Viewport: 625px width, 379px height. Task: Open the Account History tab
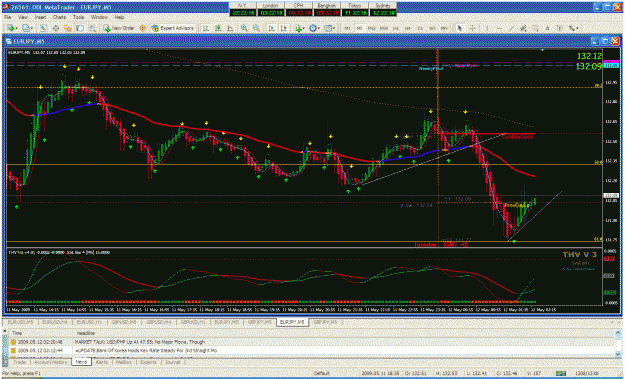click(51, 362)
